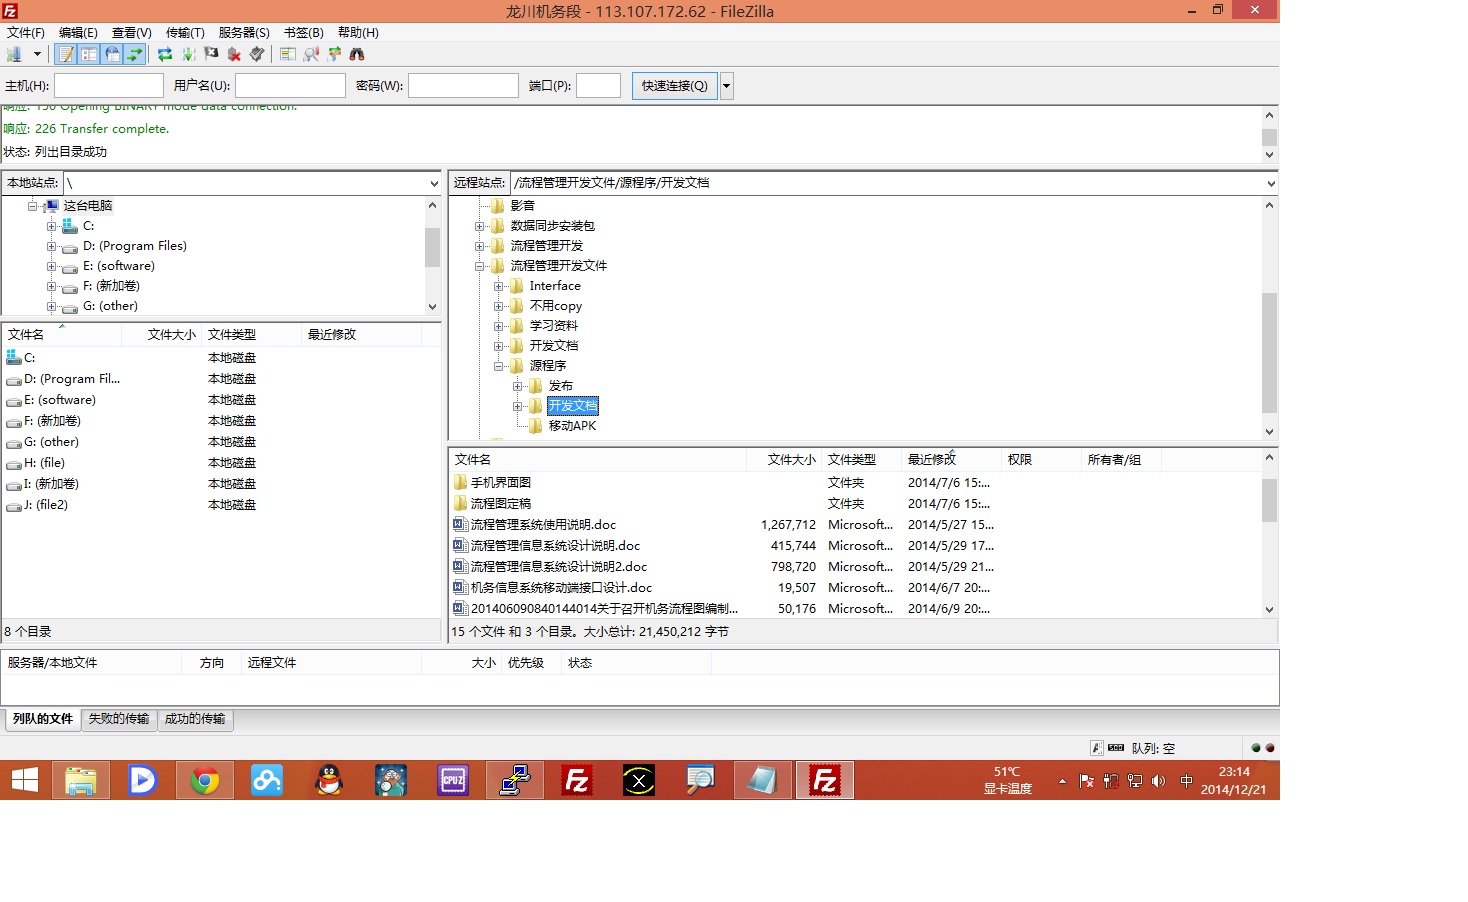Select the 移动APK folder in remote tree
This screenshot has width=1468, height=902.
[x=572, y=426]
